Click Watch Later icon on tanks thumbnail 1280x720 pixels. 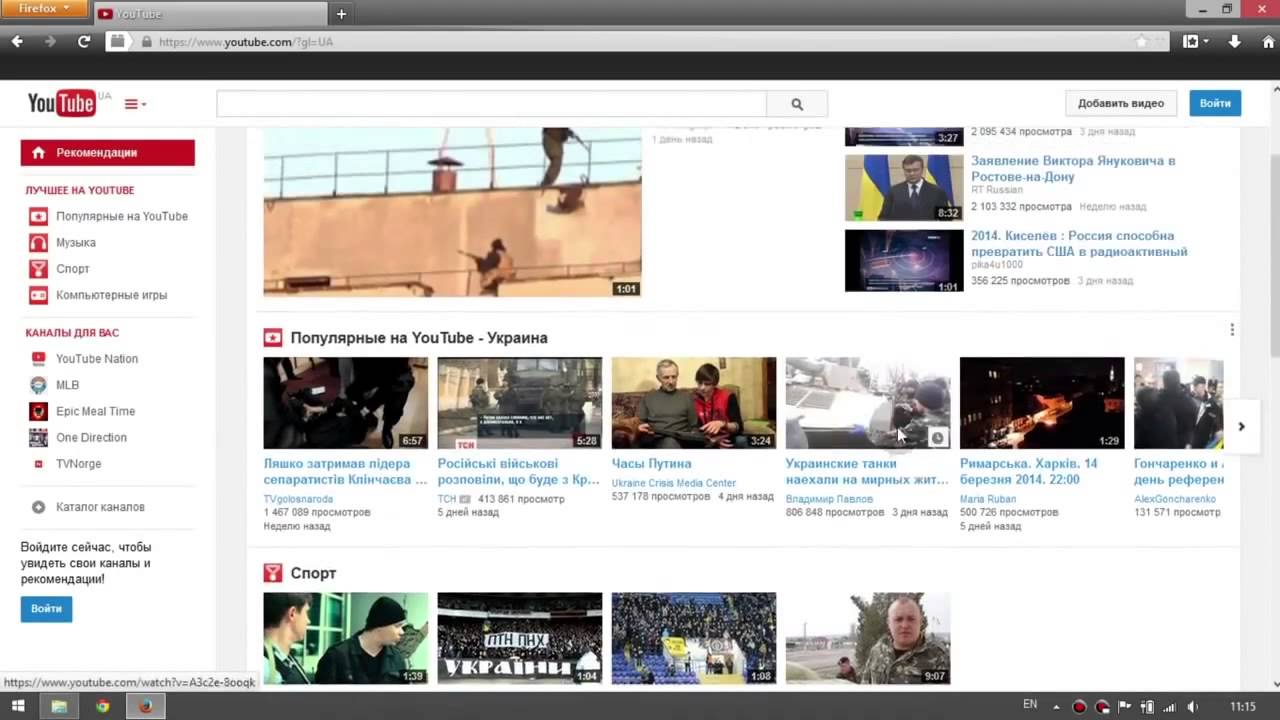938,437
